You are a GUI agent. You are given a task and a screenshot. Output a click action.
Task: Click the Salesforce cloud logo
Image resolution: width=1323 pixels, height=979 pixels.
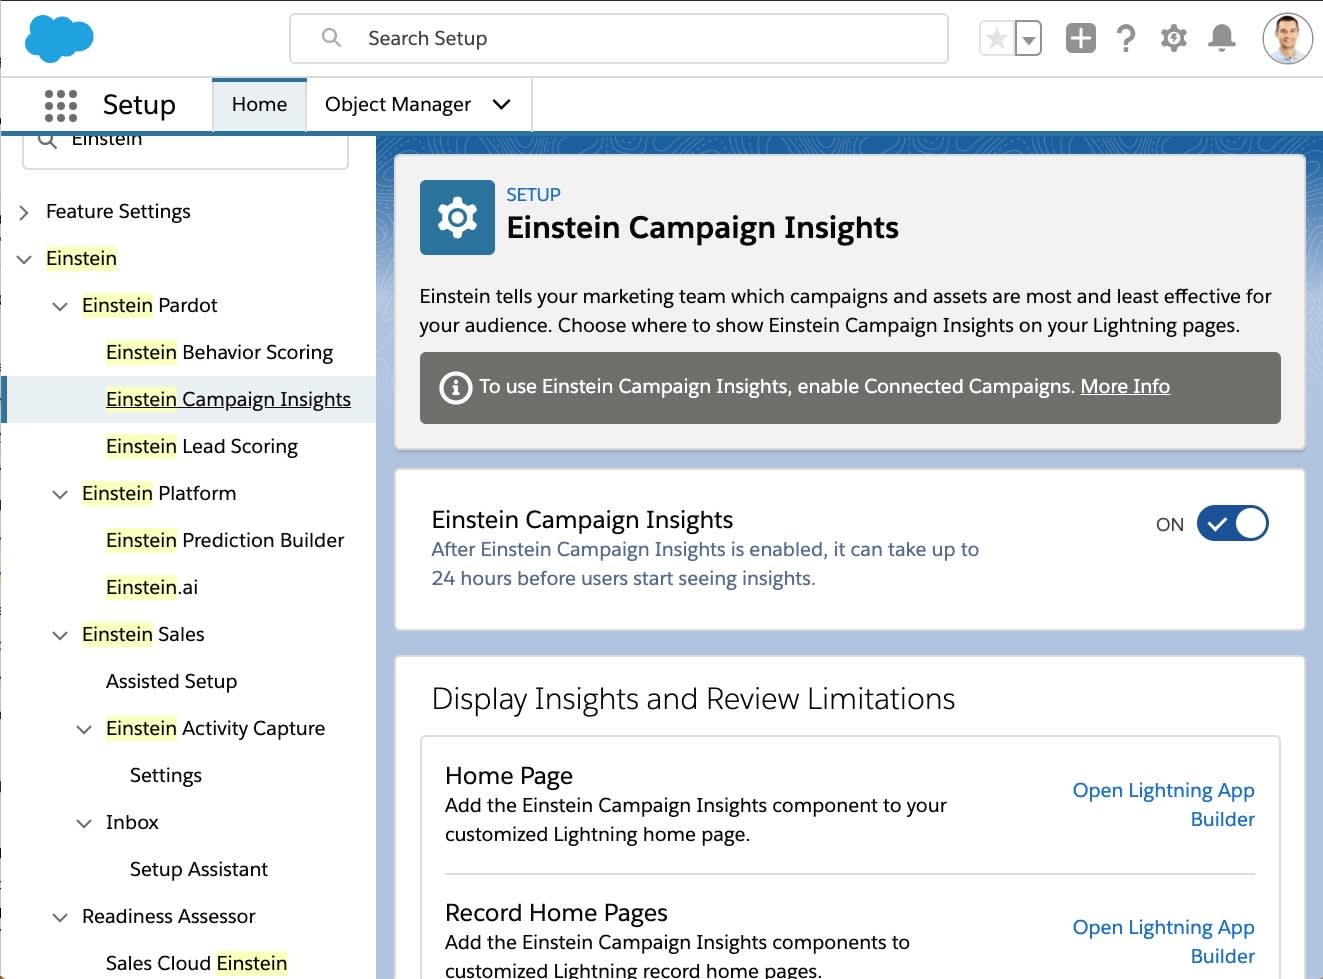point(59,39)
